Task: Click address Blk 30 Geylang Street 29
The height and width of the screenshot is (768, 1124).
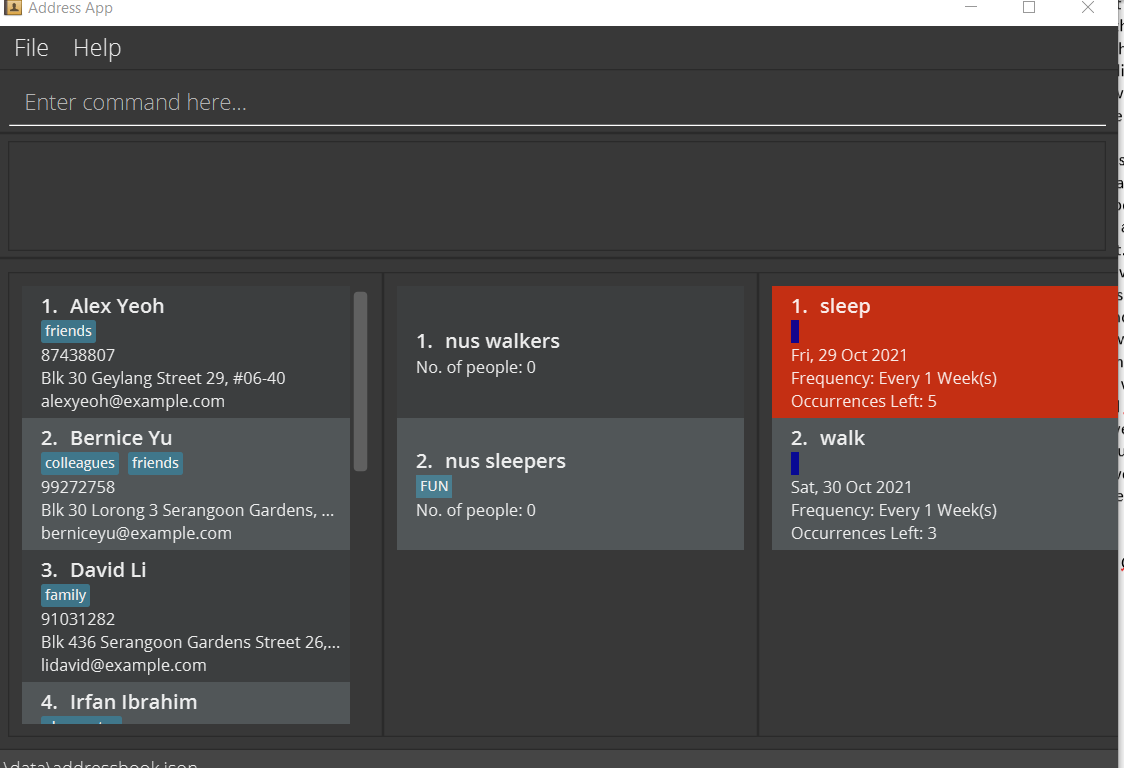Action: [x=163, y=378]
